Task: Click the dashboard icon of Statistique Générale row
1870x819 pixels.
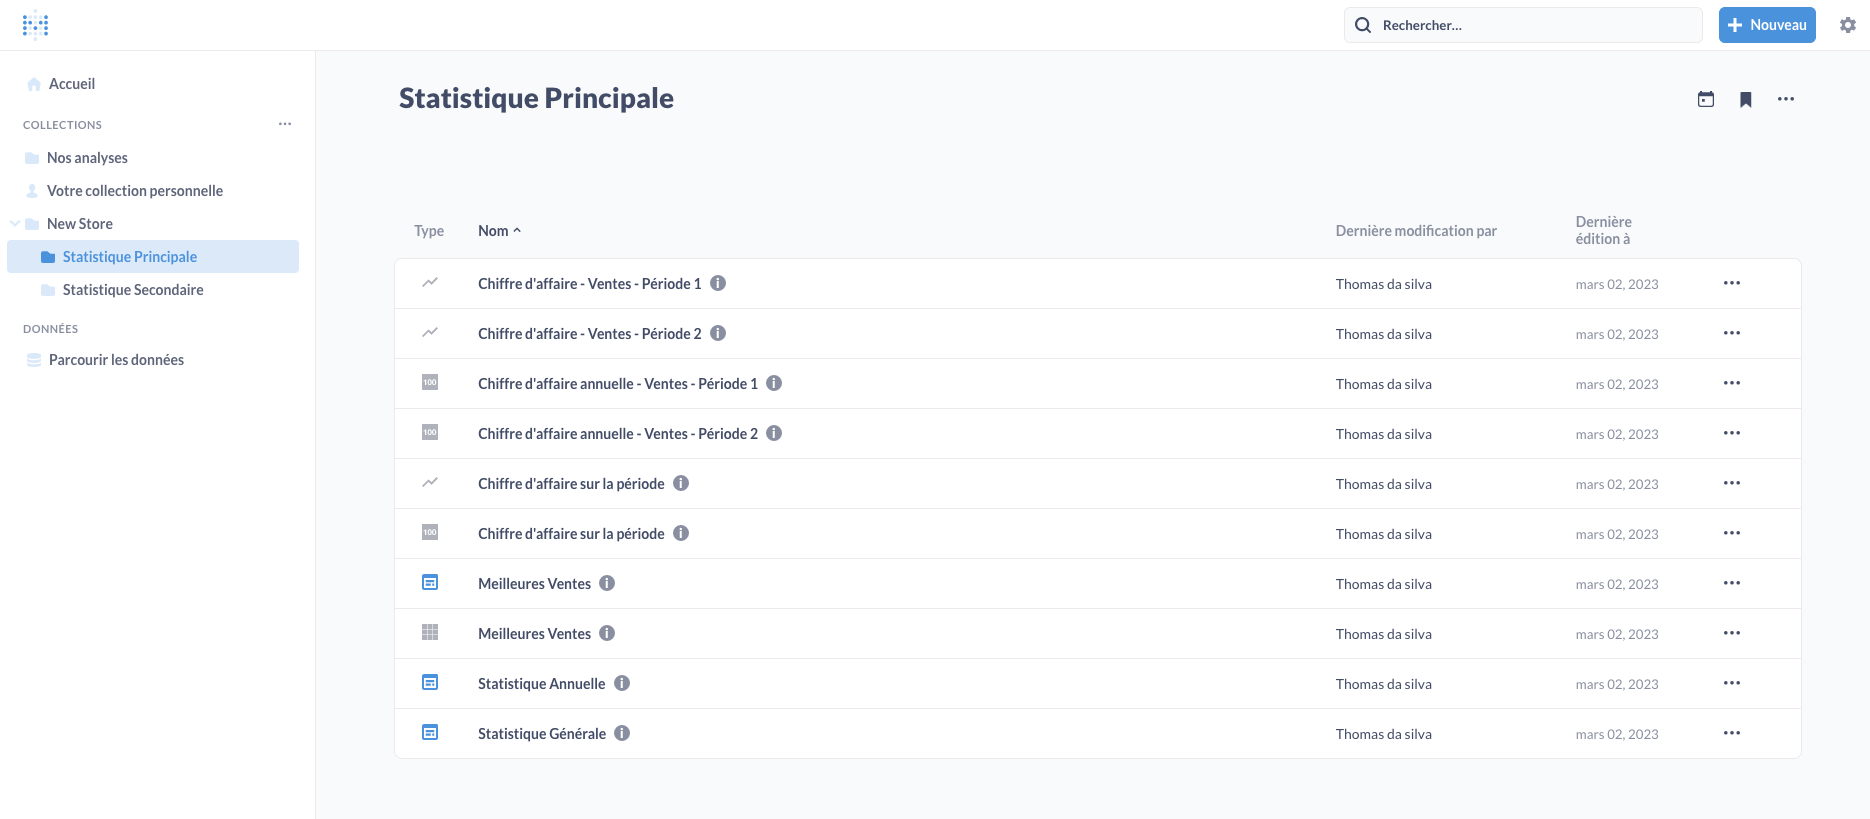Action: tap(430, 733)
